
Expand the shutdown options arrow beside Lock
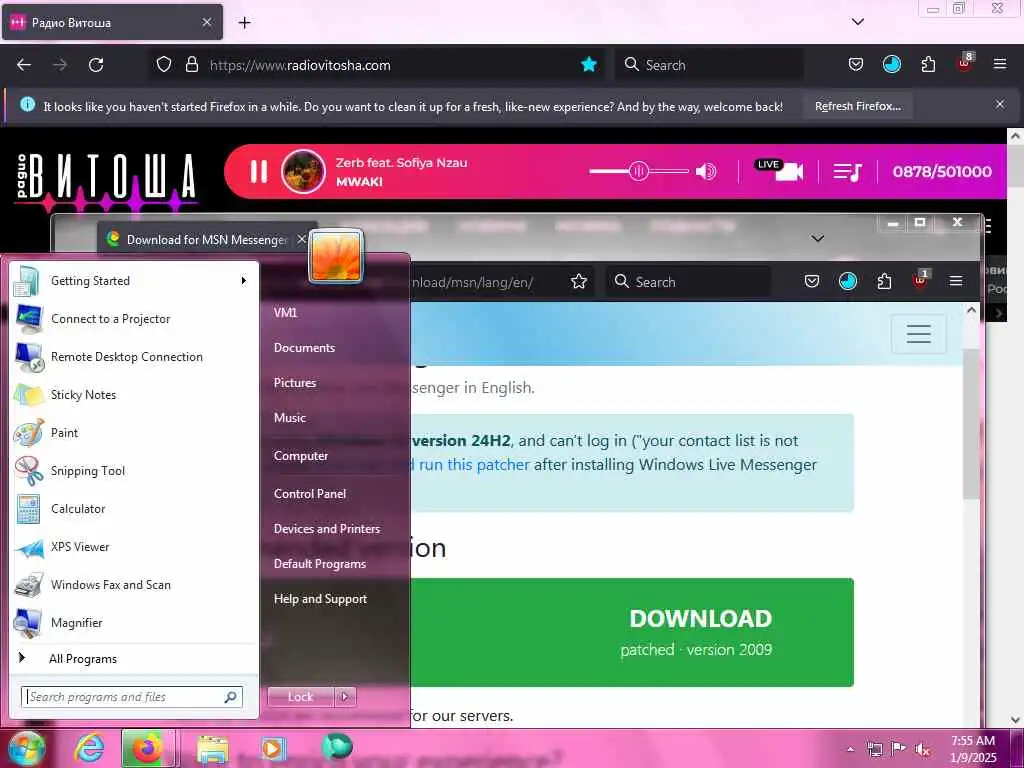point(345,697)
